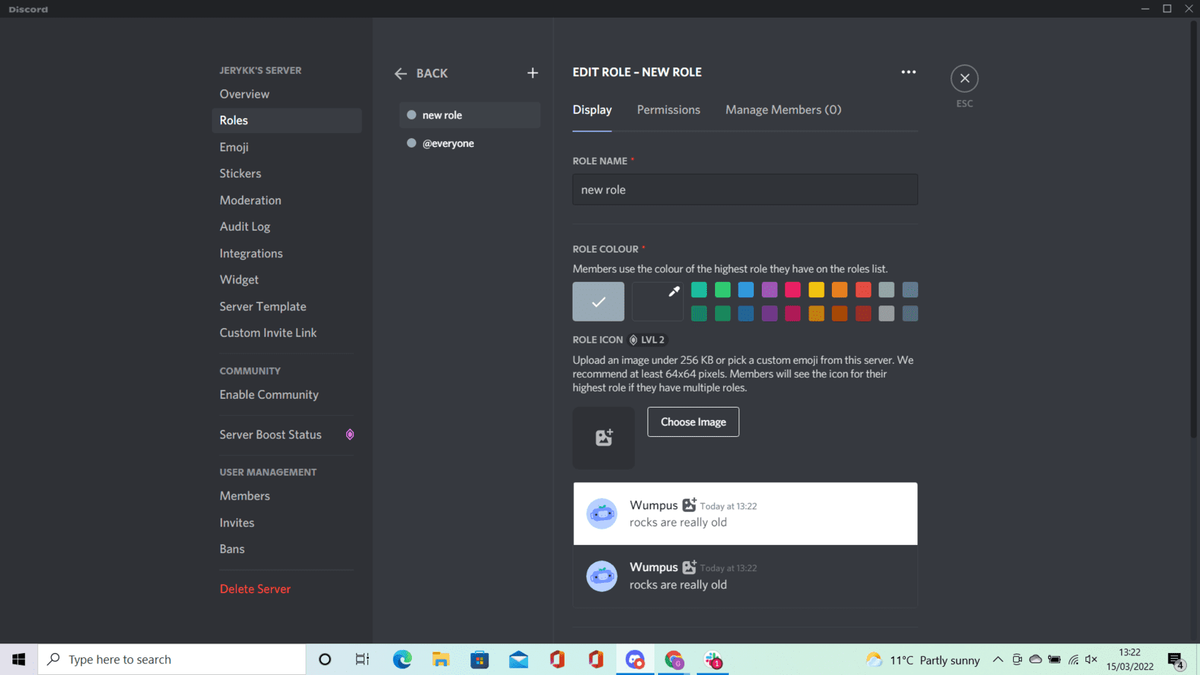Open the Audit Log
Image resolution: width=1200 pixels, height=675 pixels.
tap(287, 227)
